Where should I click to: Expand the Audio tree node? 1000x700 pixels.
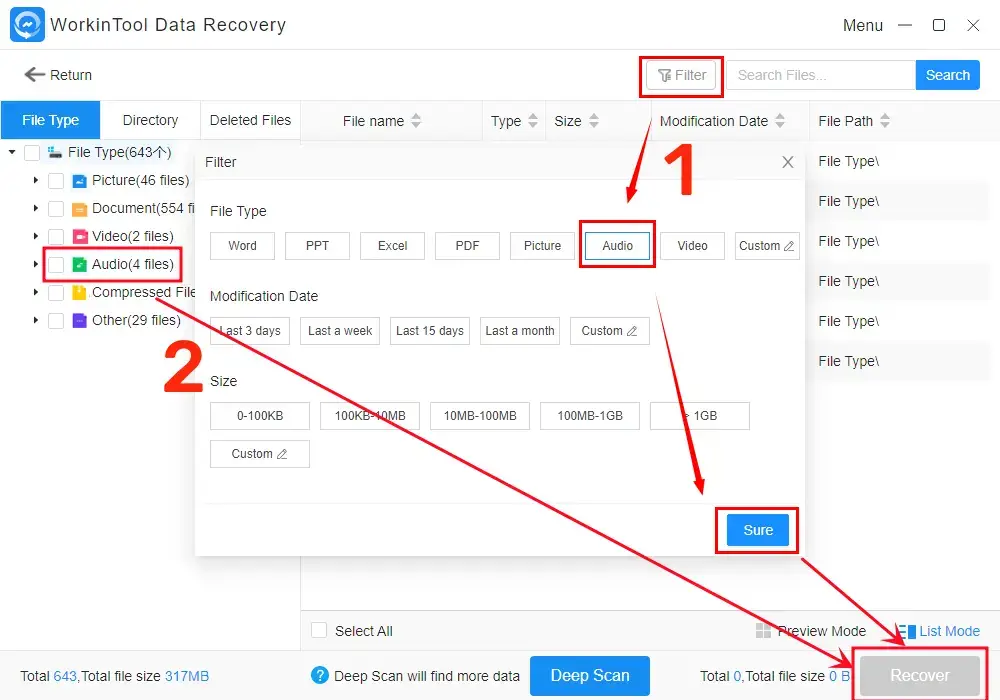pyautogui.click(x=36, y=264)
